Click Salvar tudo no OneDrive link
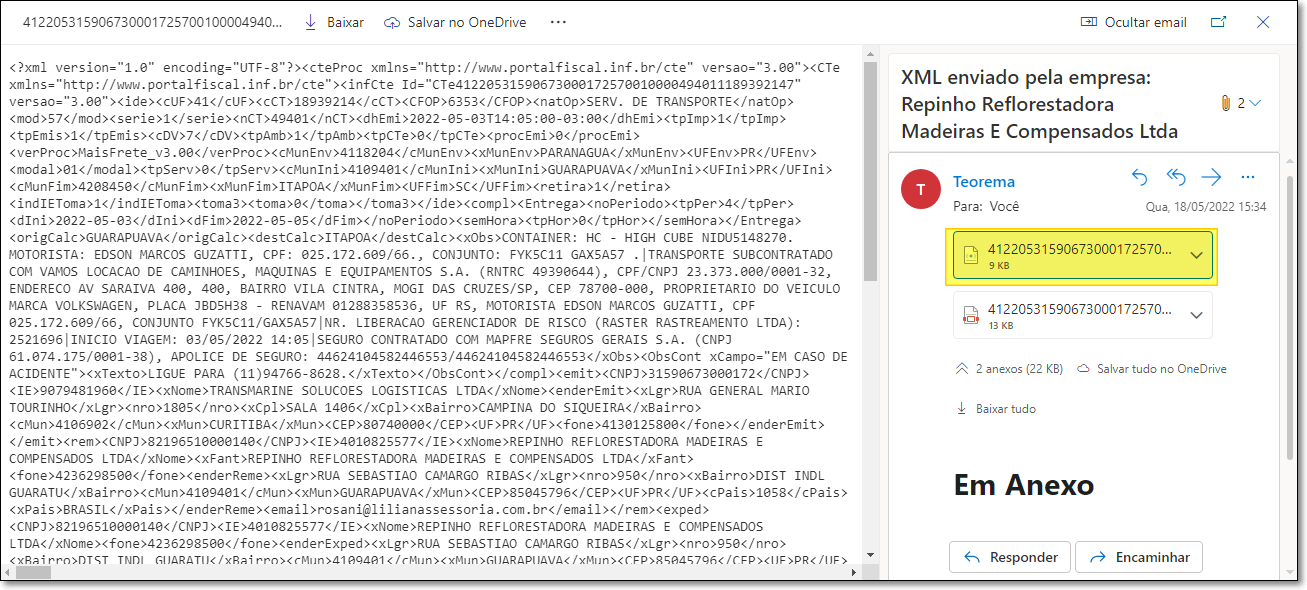 coord(1151,369)
